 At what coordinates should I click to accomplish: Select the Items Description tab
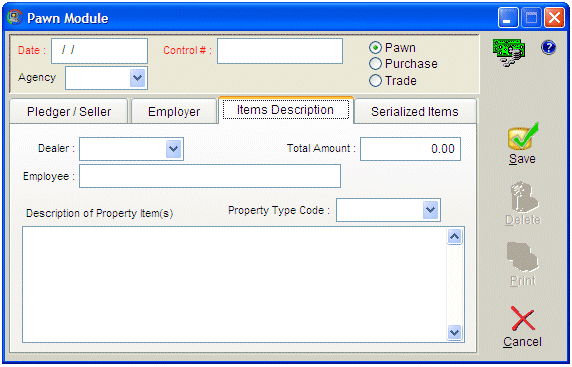286,110
